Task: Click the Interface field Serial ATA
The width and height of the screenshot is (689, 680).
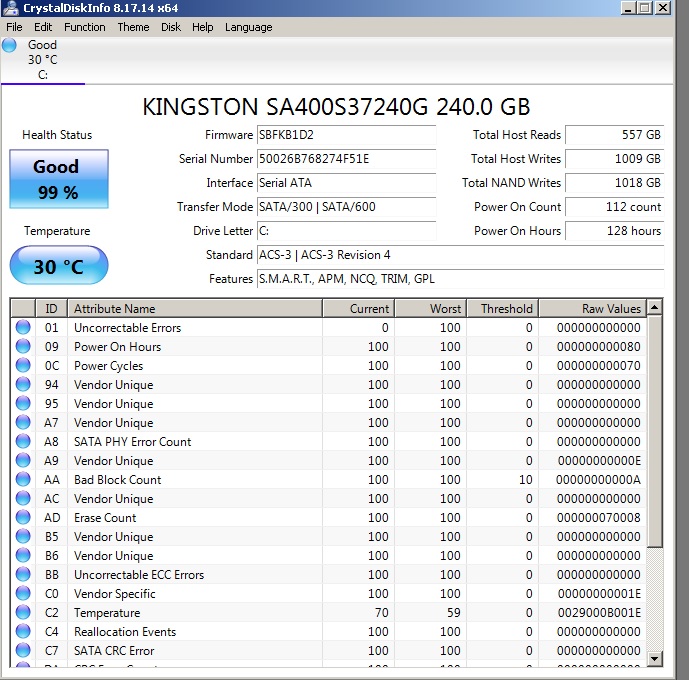Action: click(x=346, y=183)
